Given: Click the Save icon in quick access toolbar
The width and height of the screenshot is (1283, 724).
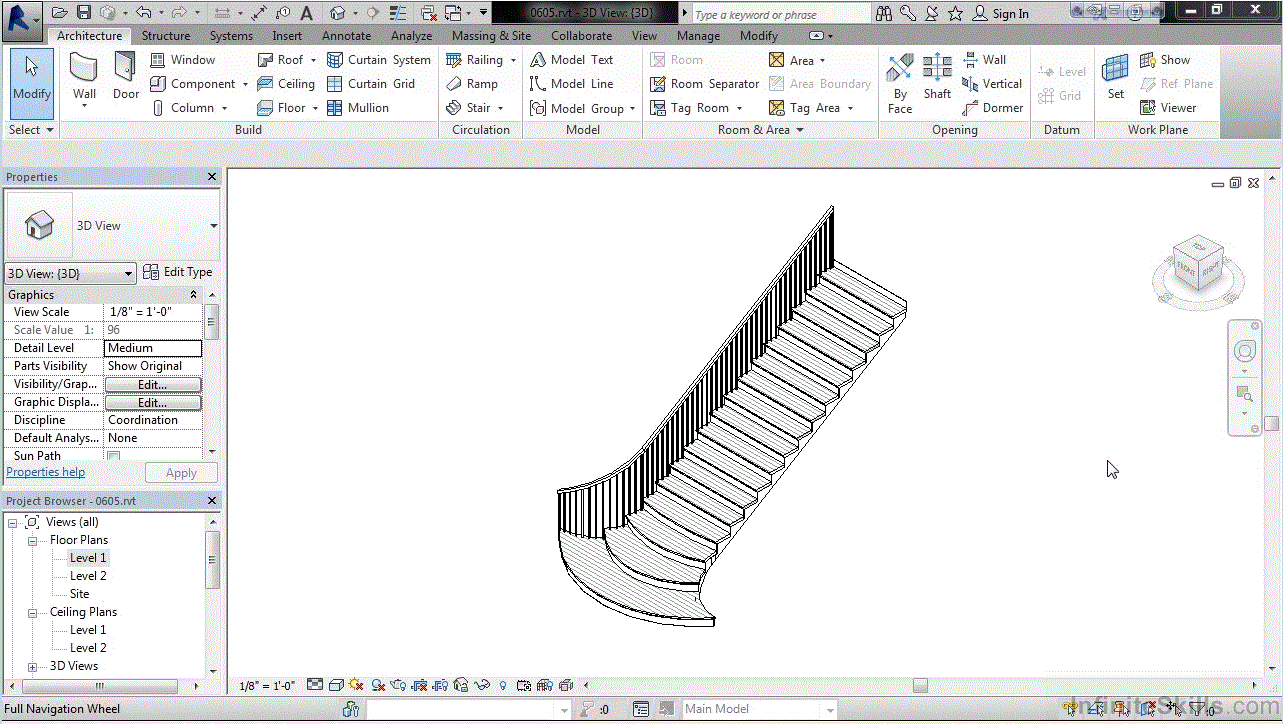Looking at the screenshot, I should [x=84, y=13].
